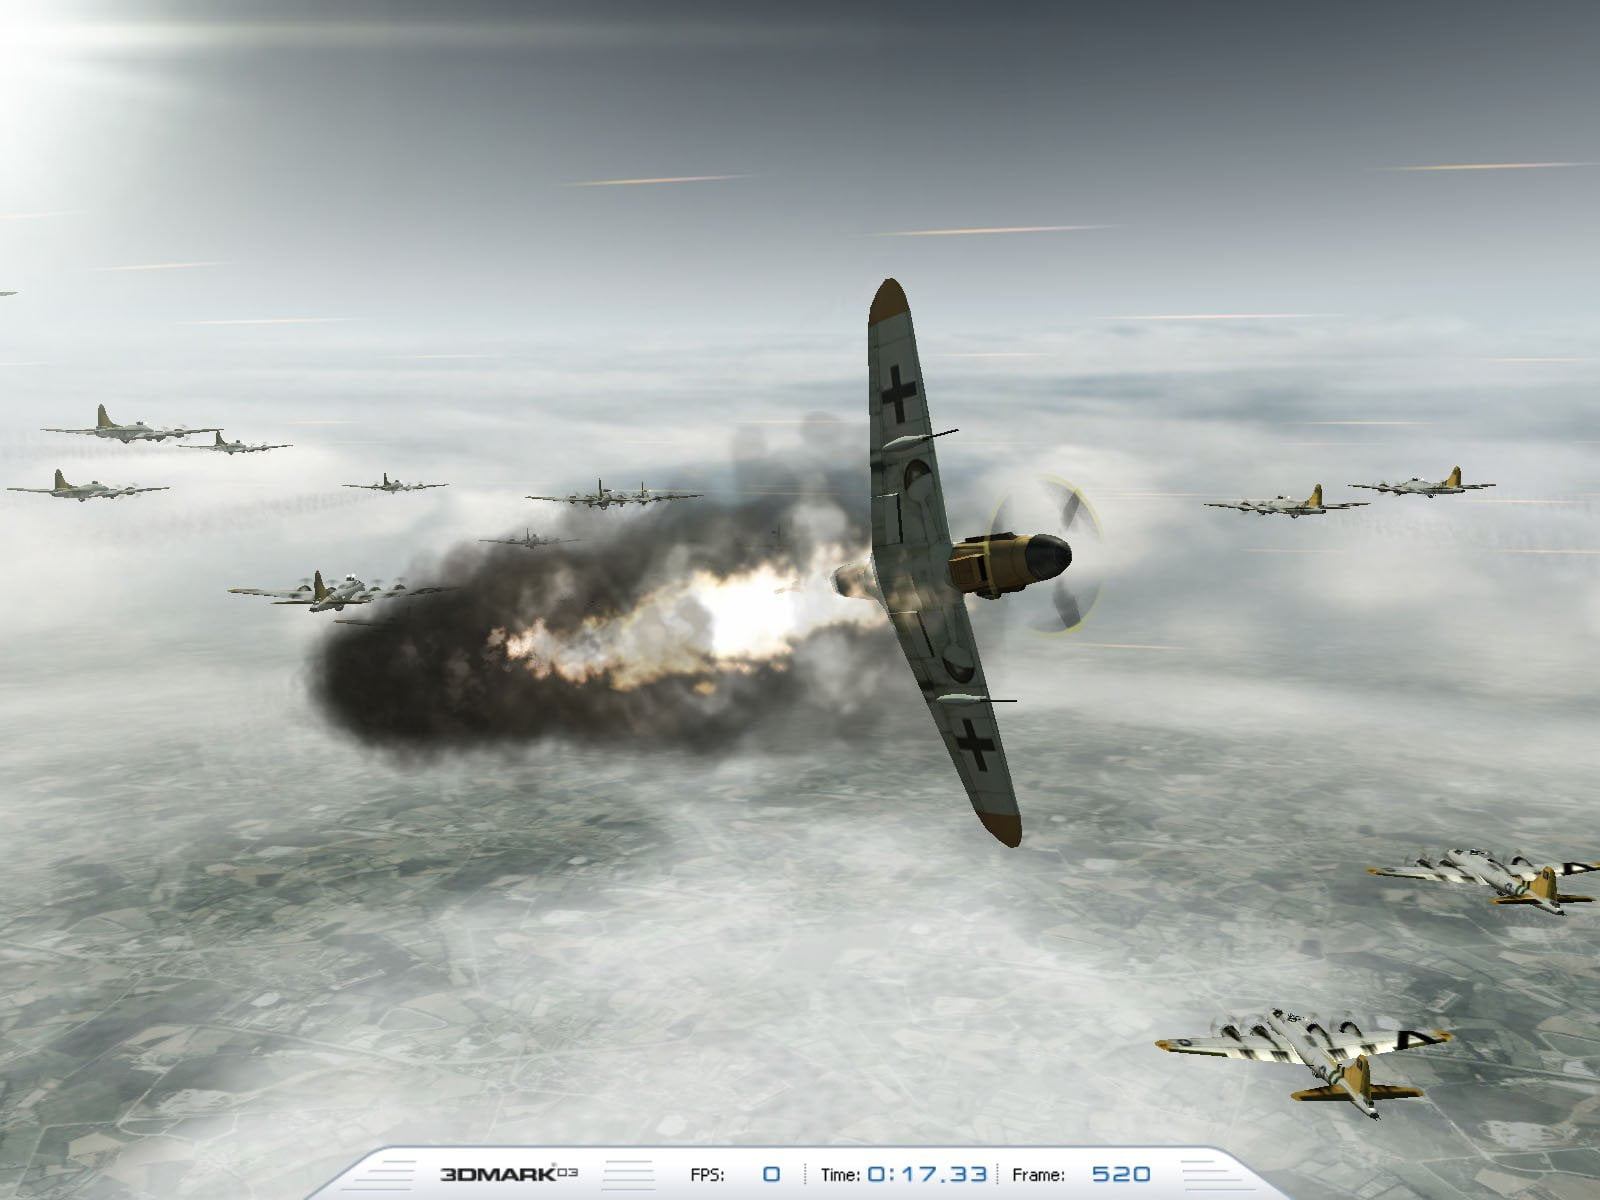1600x1200 pixels.
Task: Click the frame count value 520
Action: click(x=1121, y=1174)
